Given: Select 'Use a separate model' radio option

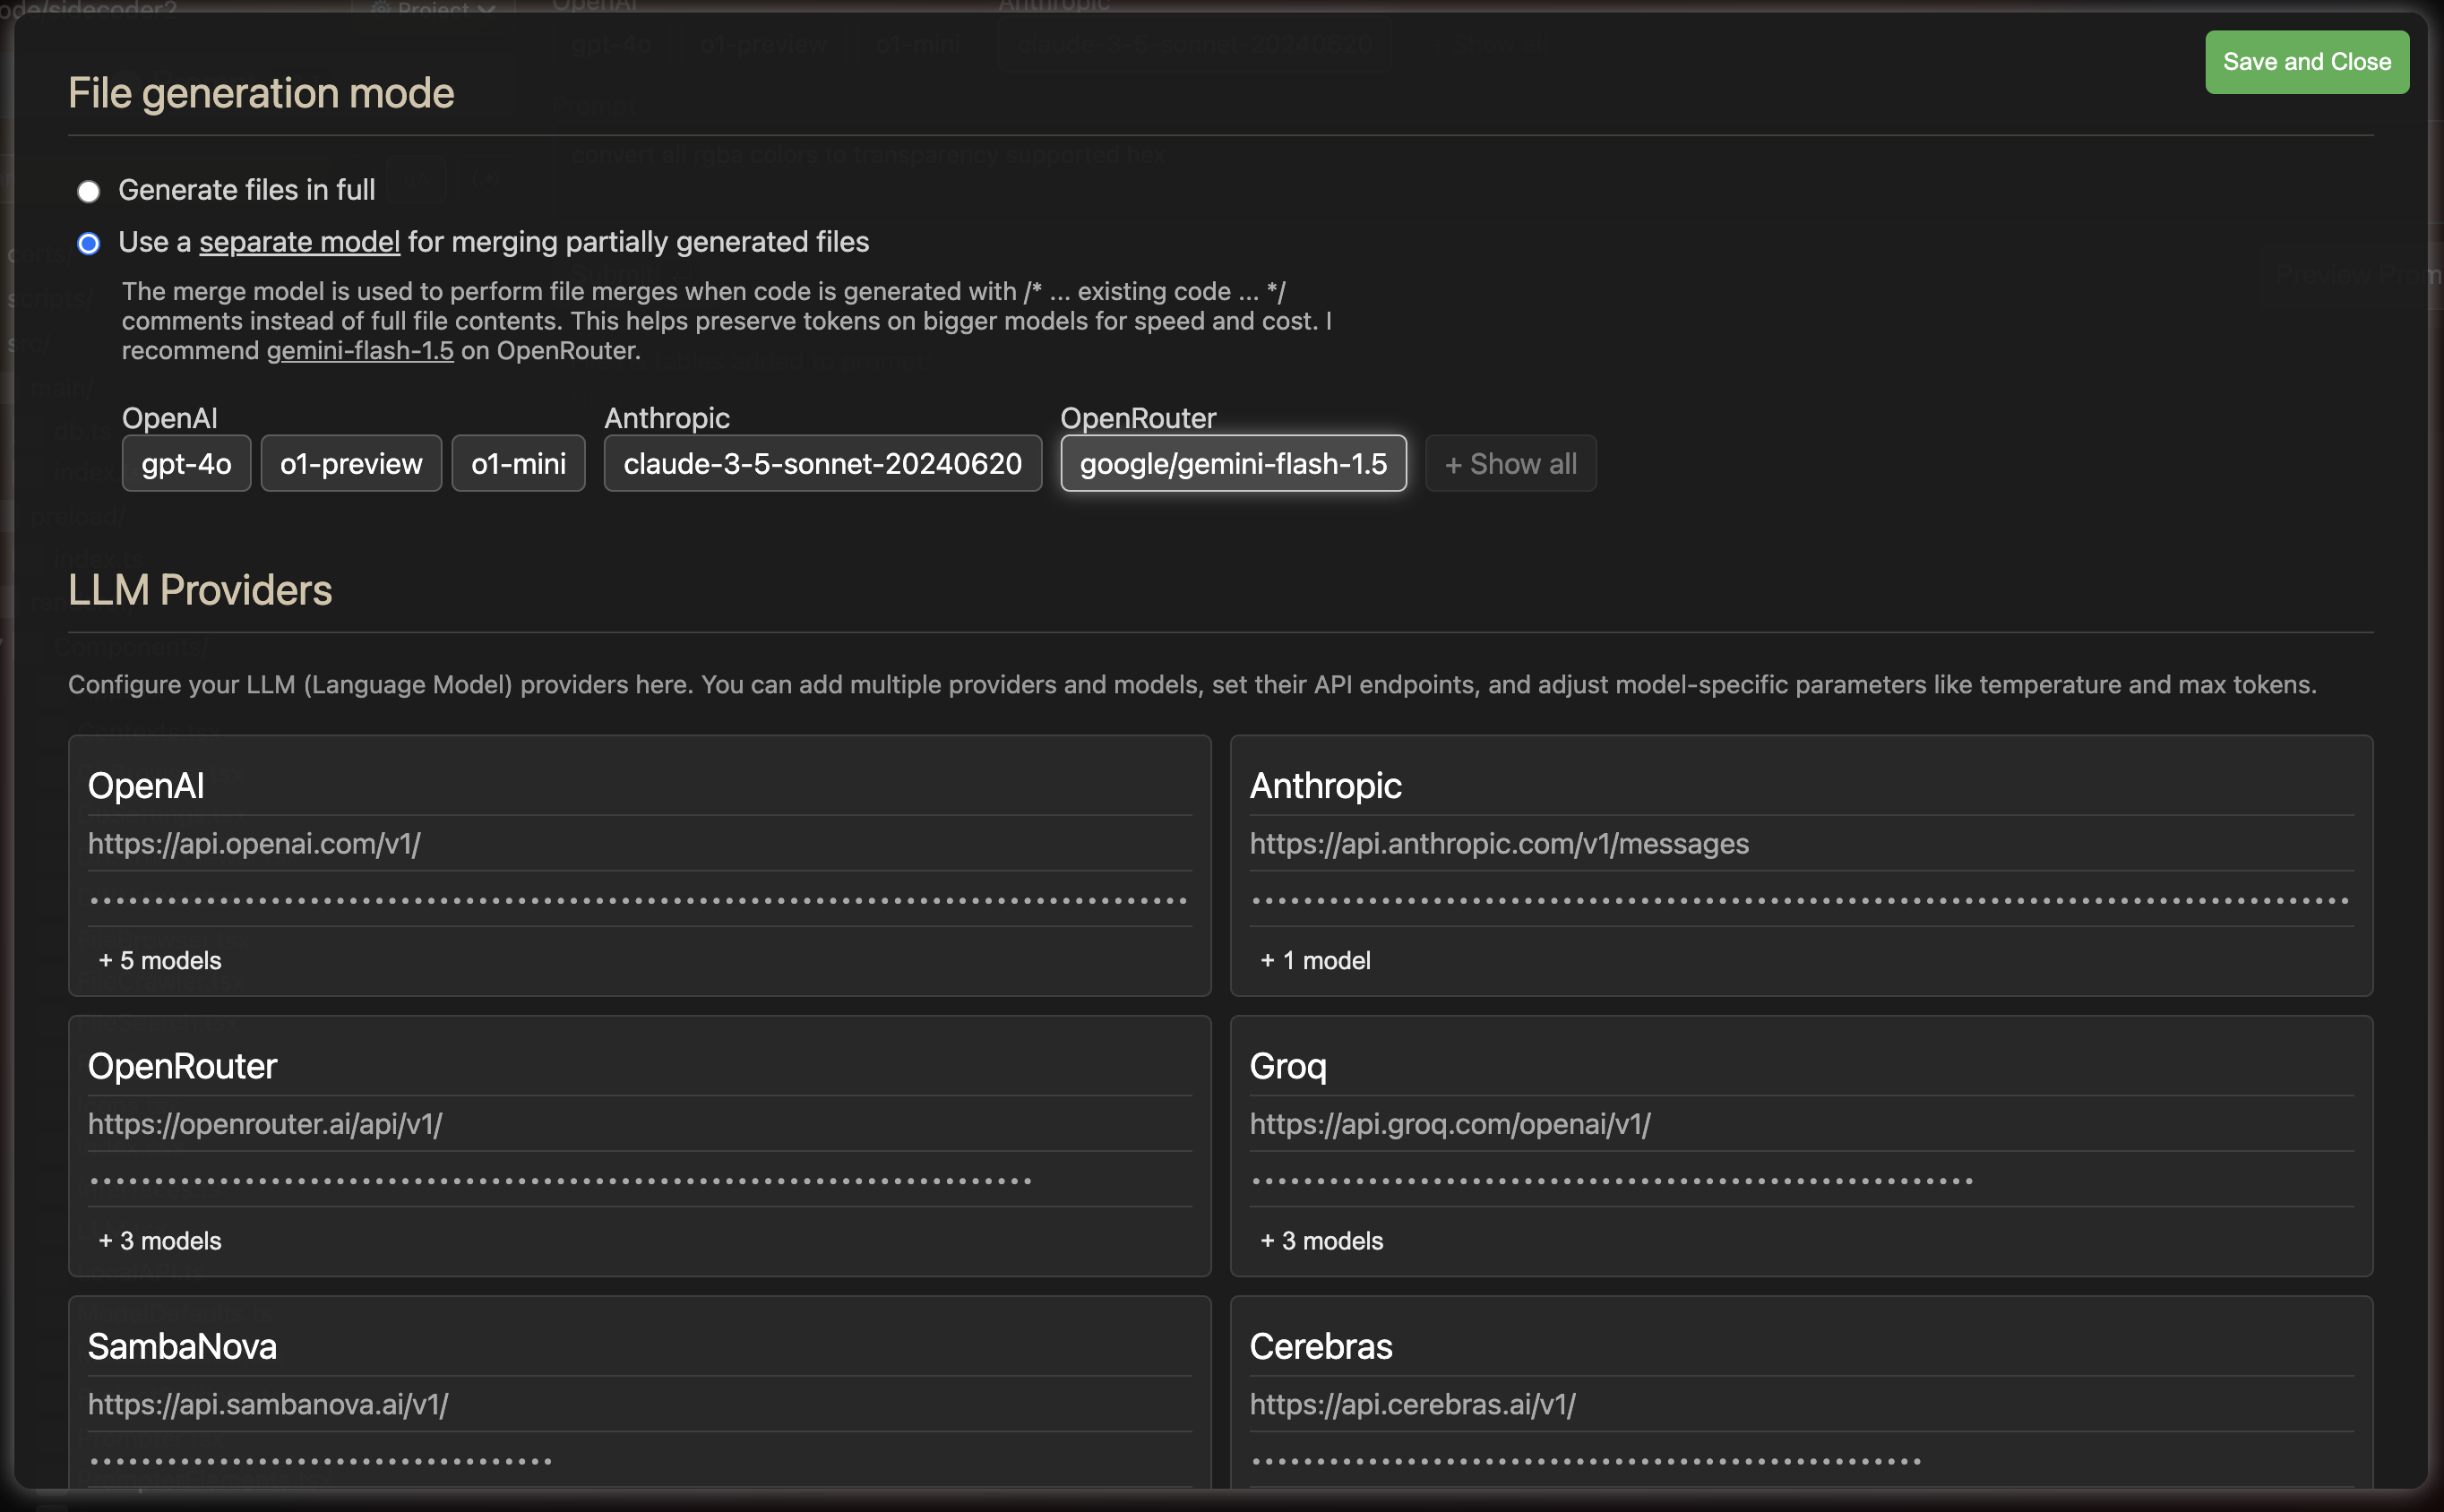Looking at the screenshot, I should click(x=89, y=243).
